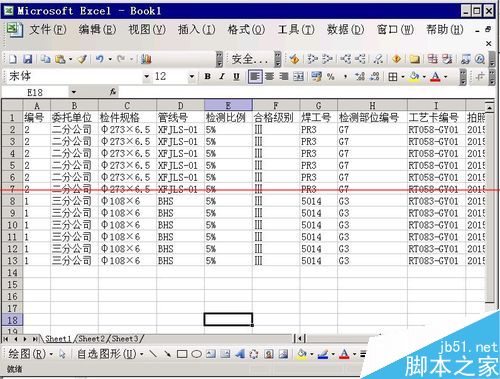Apply borders to selected cells

point(393,77)
